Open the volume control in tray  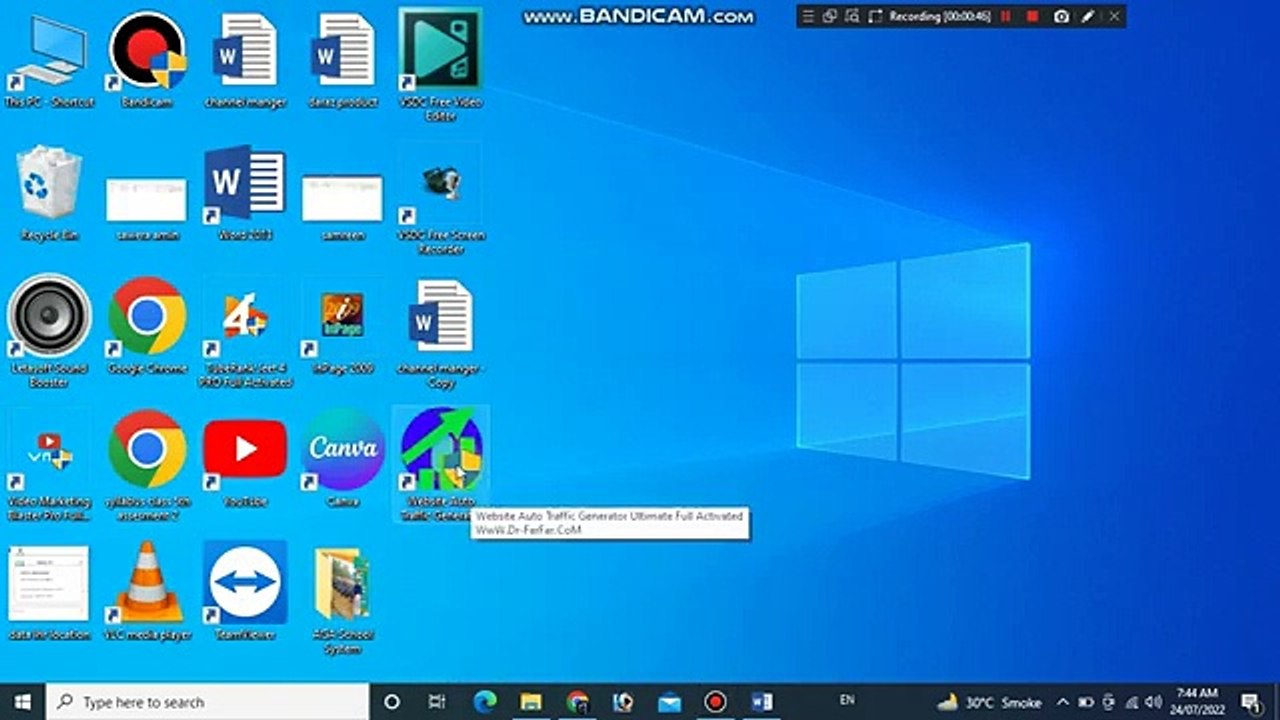click(1153, 702)
